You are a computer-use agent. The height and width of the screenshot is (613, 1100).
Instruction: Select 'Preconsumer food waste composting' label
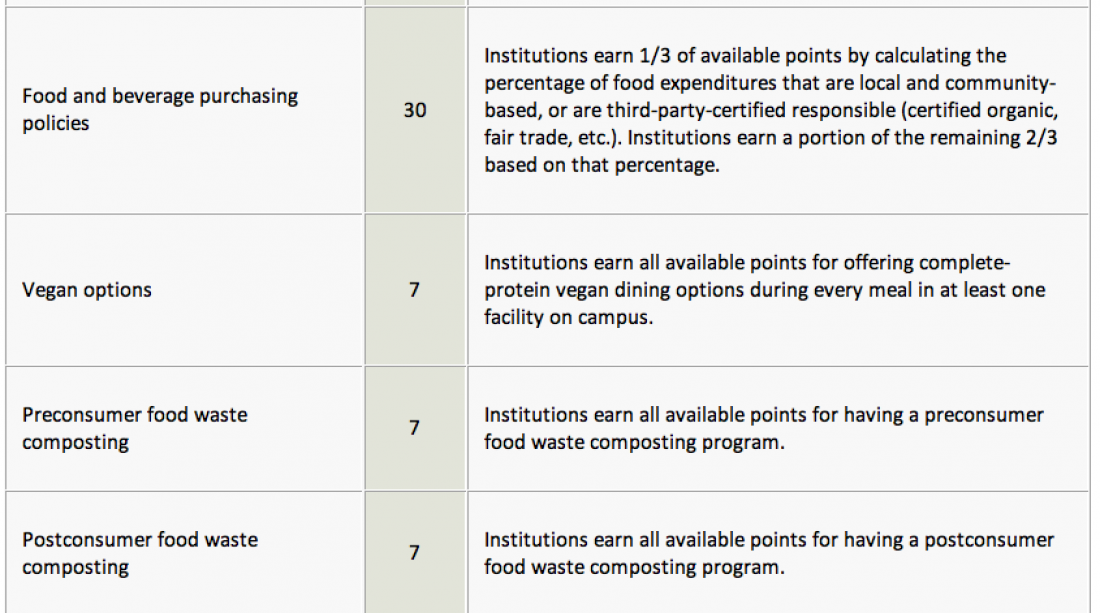pos(135,428)
